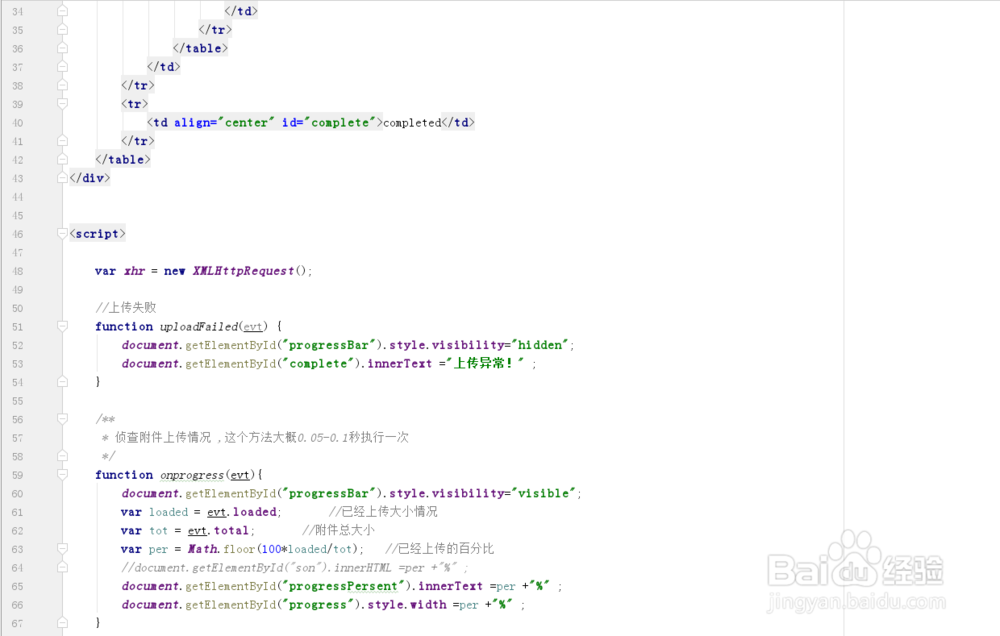1000x636 pixels.
Task: Click innerText on line 53
Action: [399, 364]
